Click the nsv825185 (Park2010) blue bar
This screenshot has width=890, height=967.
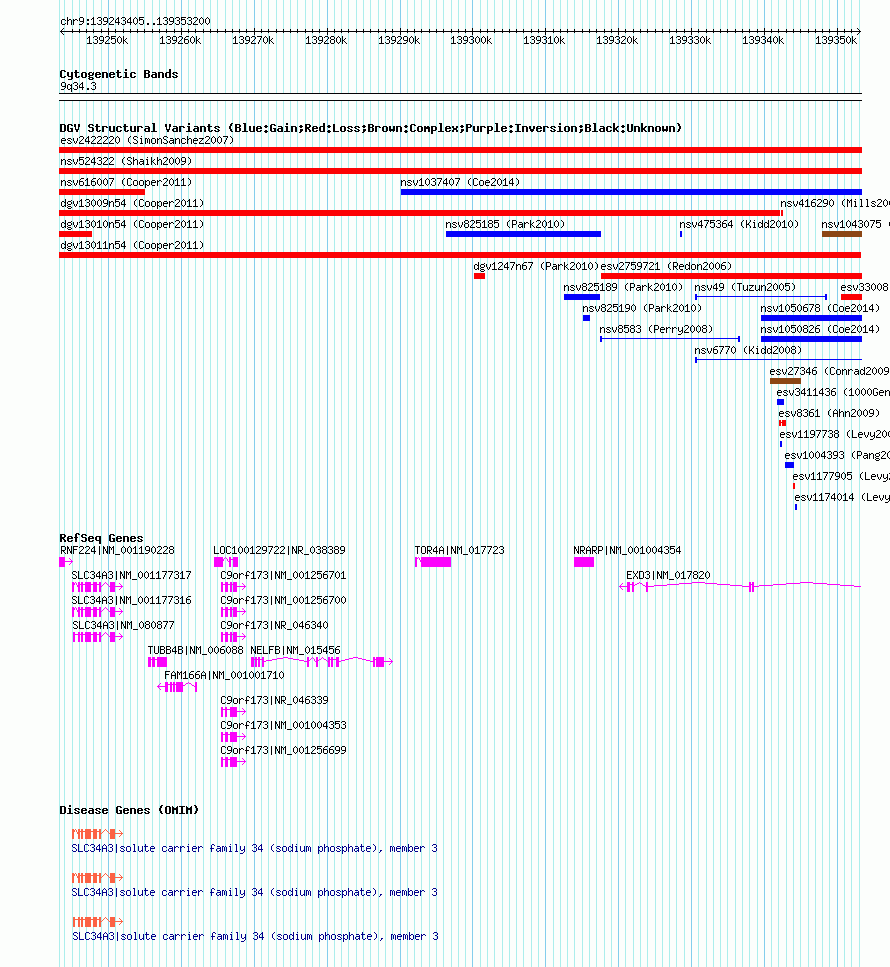click(x=523, y=234)
